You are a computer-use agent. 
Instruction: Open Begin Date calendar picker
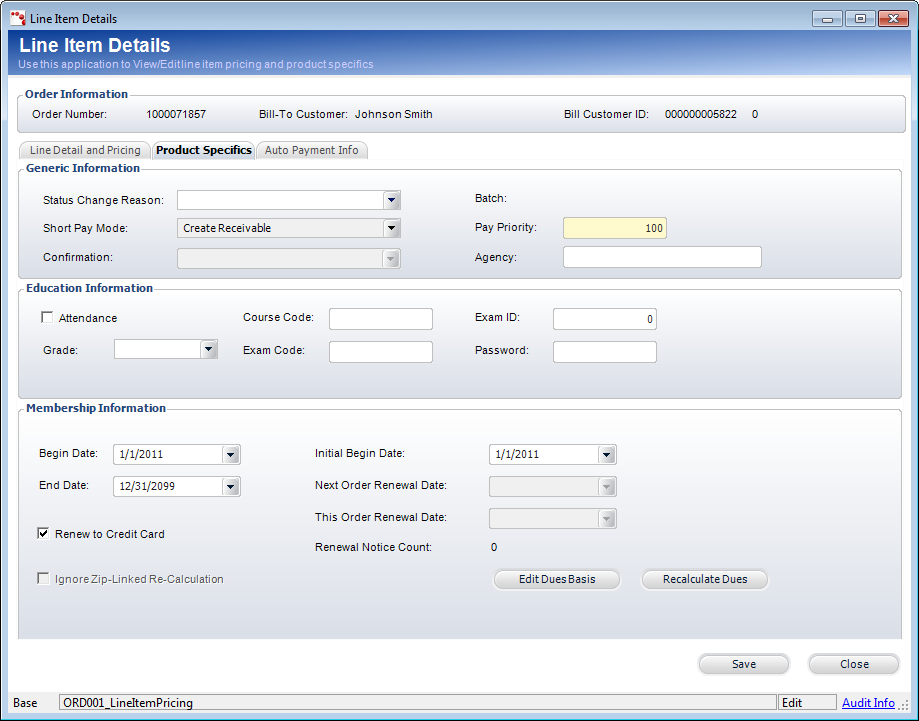point(231,454)
